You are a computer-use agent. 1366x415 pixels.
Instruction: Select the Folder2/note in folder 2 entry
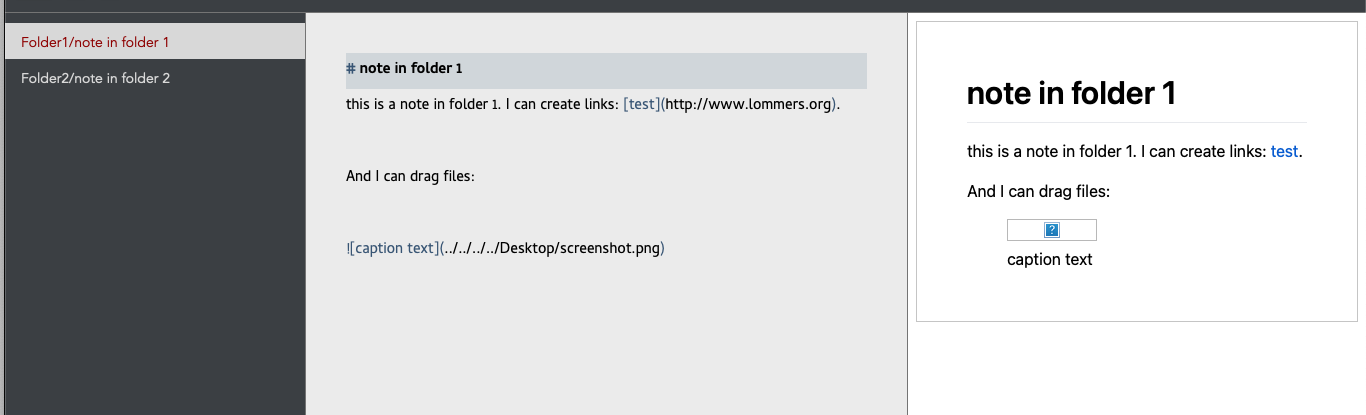point(96,78)
